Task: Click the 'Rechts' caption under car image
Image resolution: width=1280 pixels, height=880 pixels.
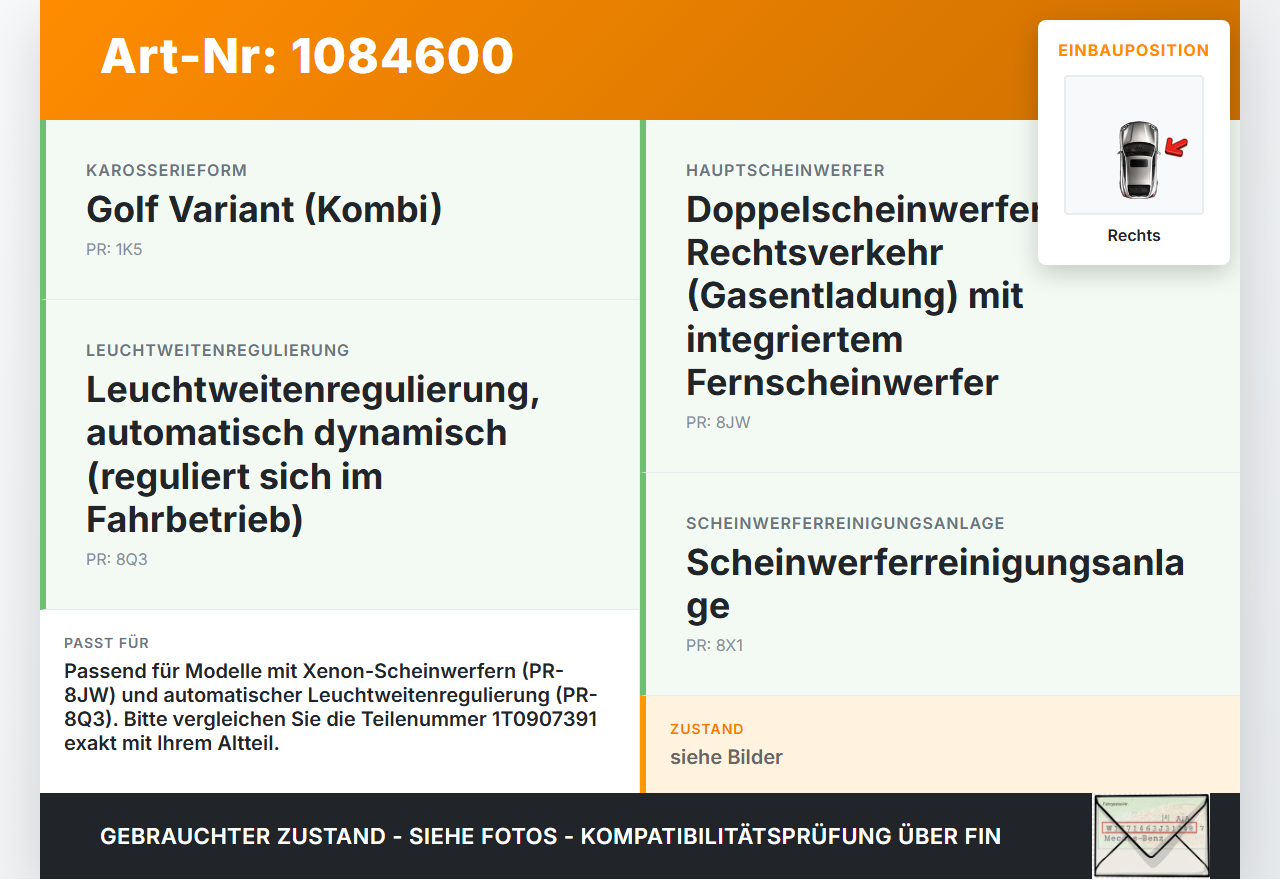Action: (x=1134, y=236)
